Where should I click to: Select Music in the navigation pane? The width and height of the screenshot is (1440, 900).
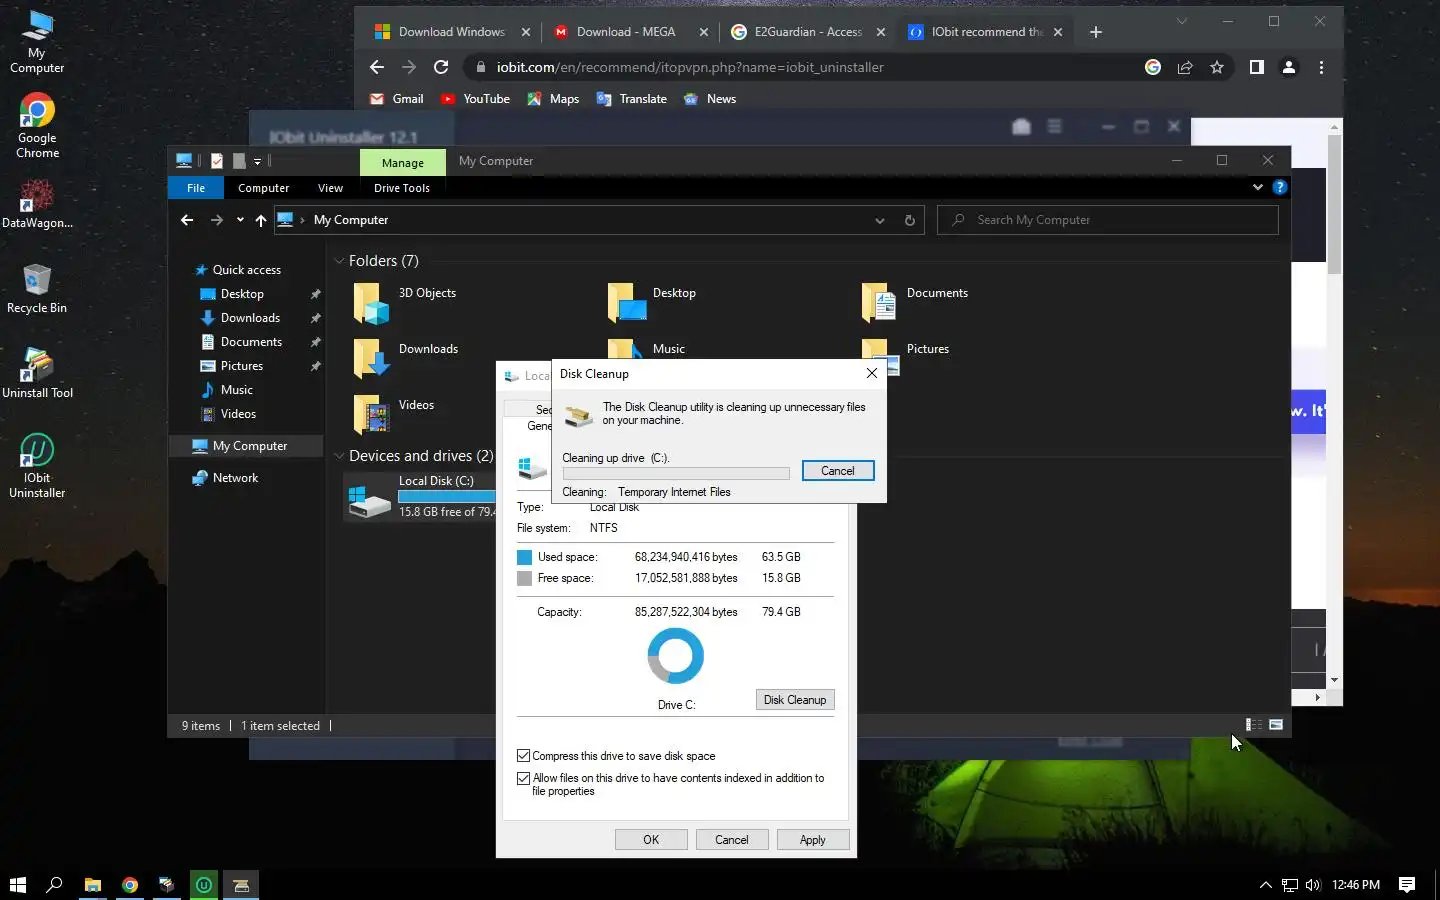click(237, 390)
